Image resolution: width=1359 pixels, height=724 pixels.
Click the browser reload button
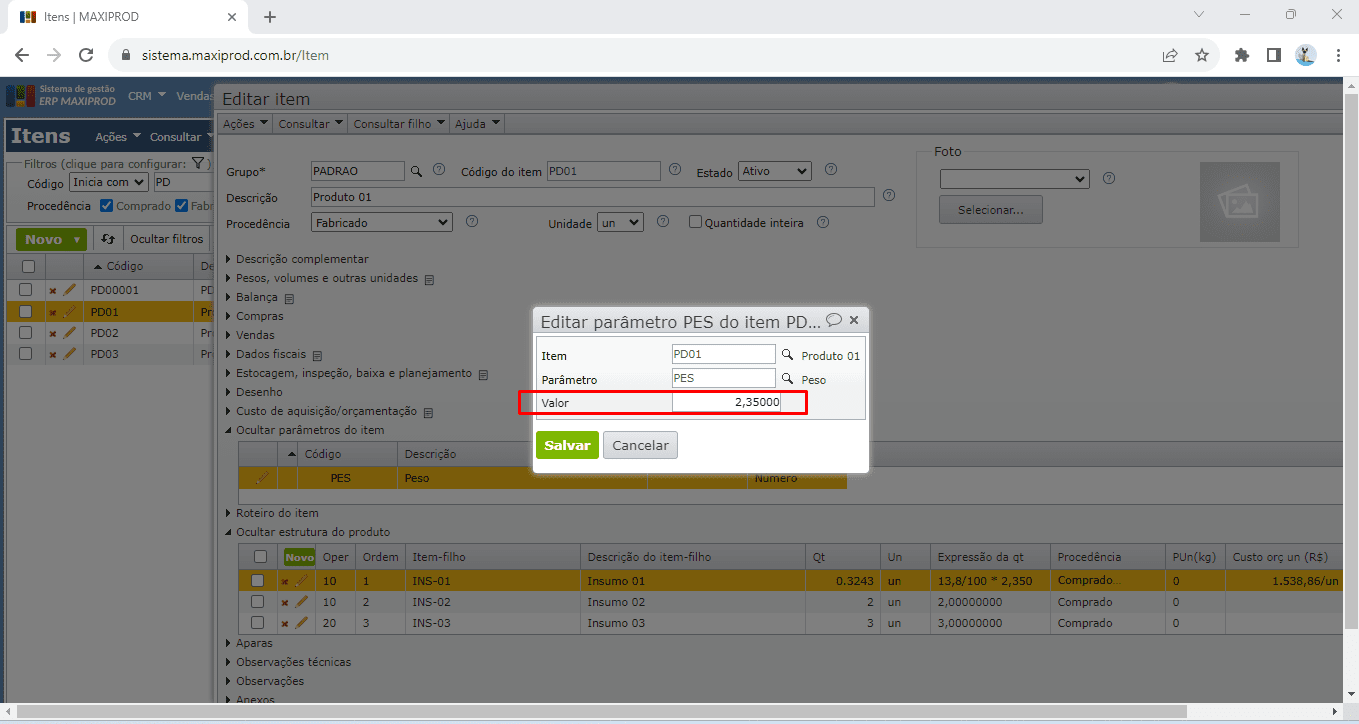[x=86, y=55]
